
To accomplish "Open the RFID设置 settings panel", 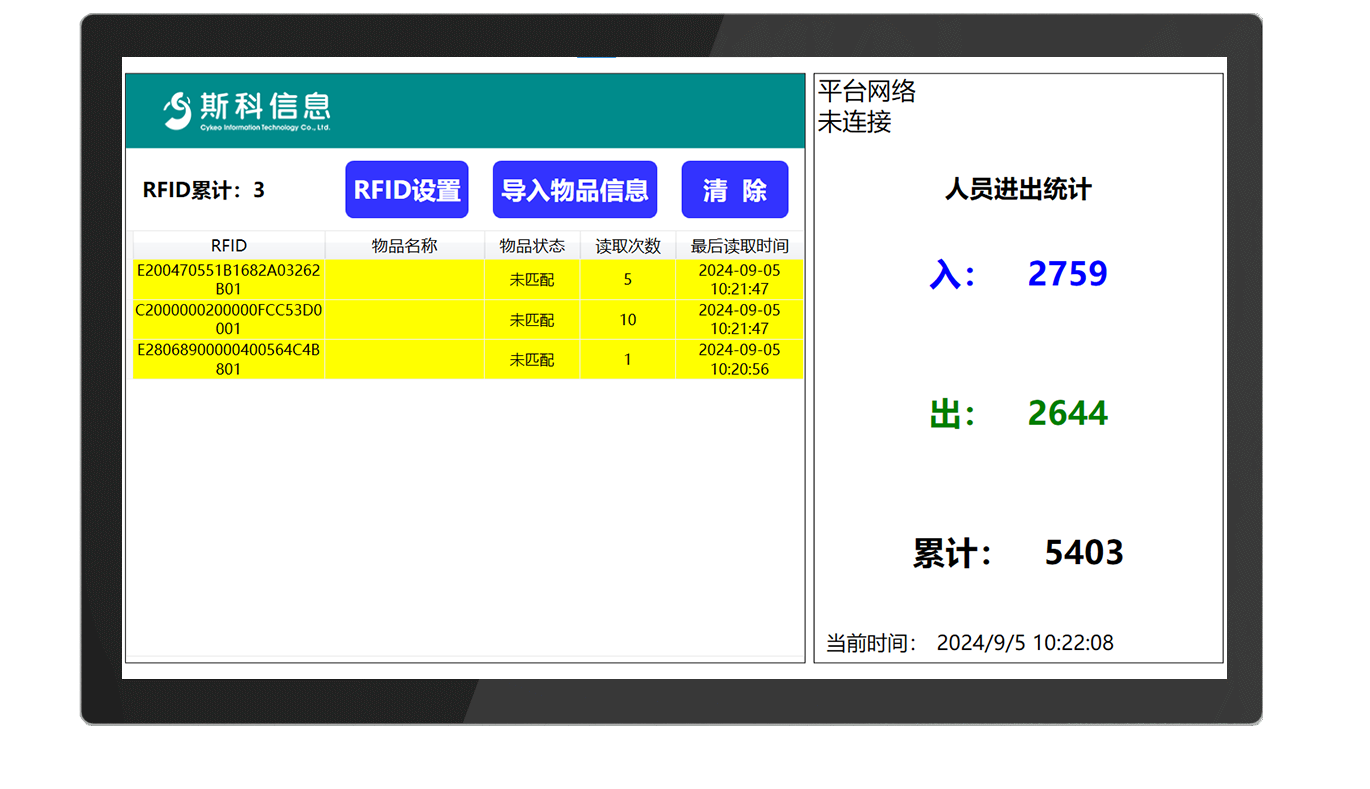I will point(406,189).
